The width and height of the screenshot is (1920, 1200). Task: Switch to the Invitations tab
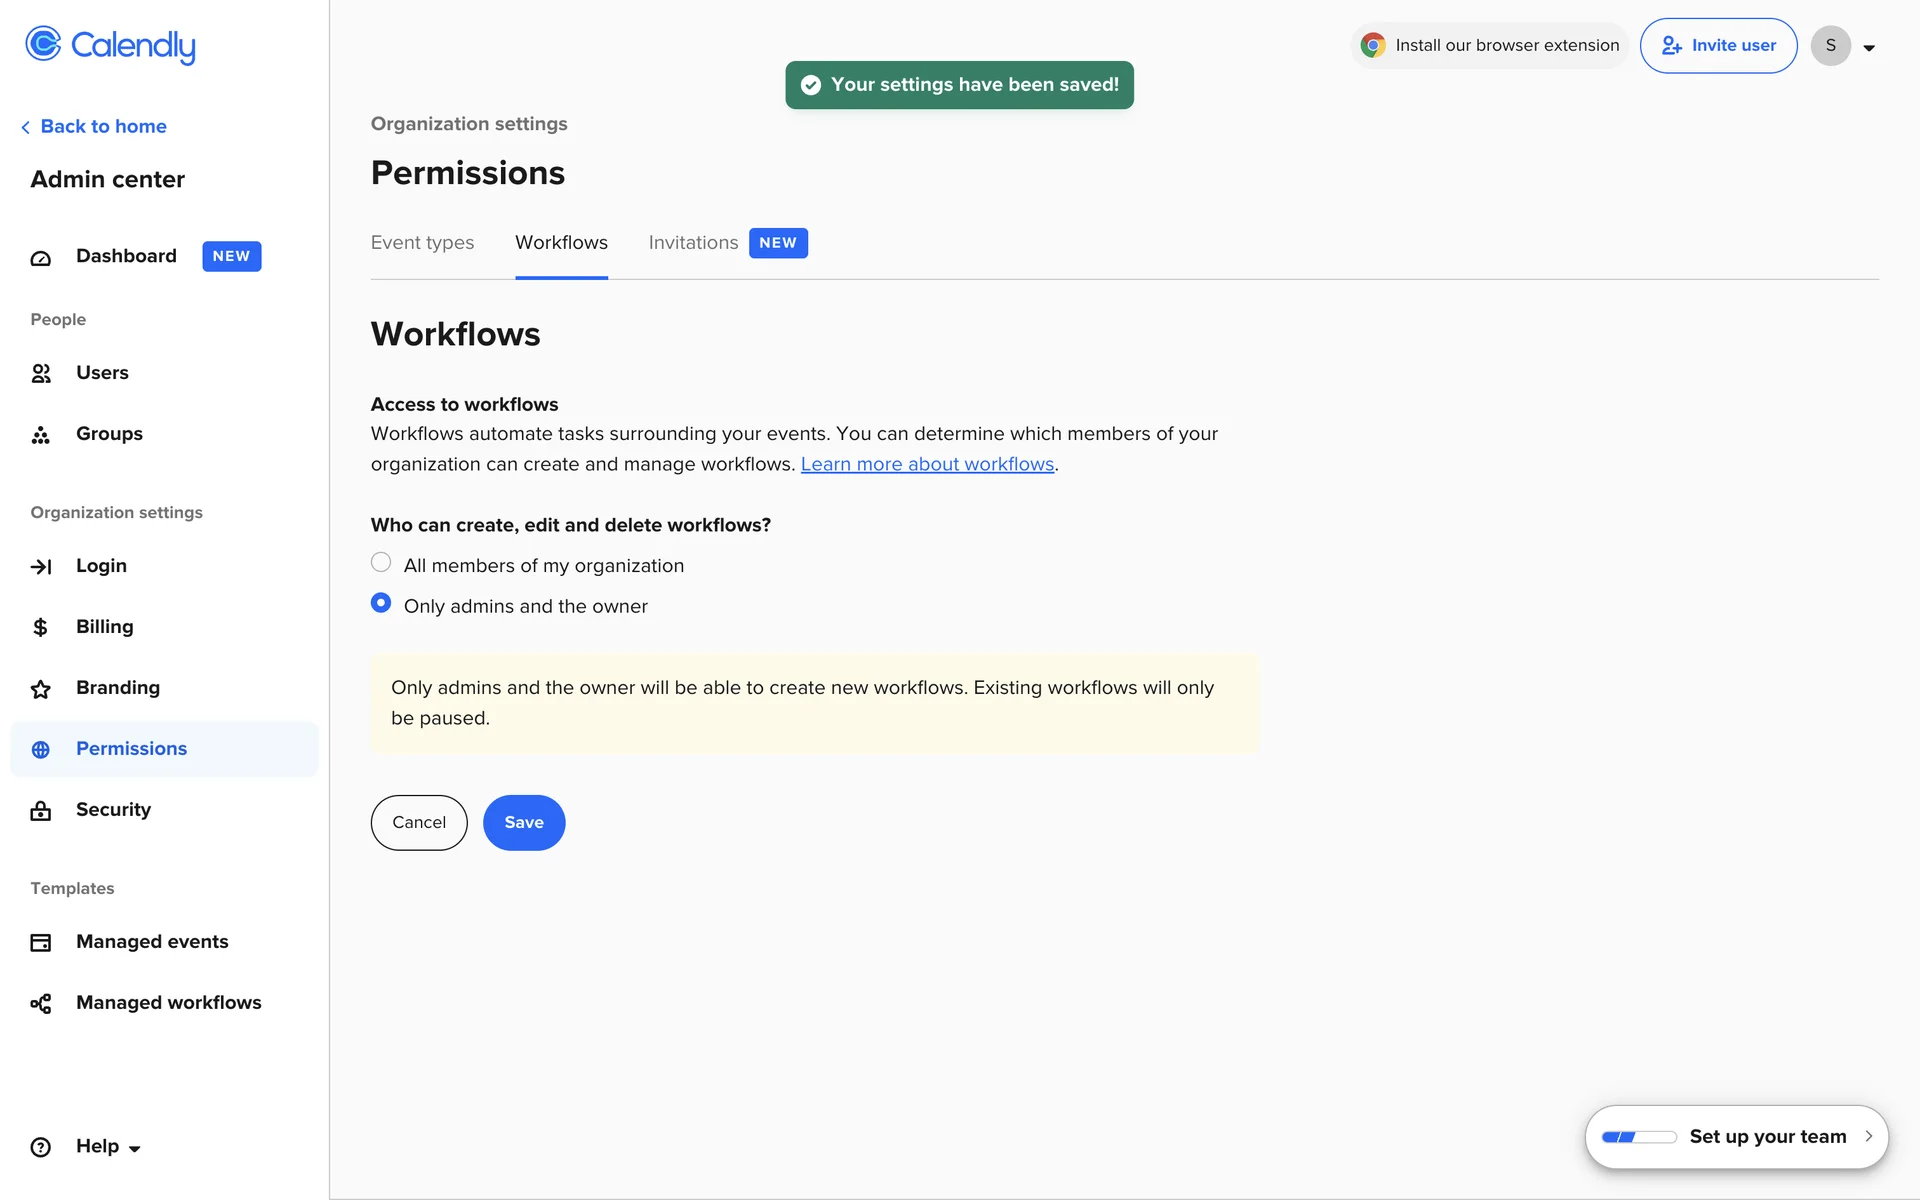[693, 243]
